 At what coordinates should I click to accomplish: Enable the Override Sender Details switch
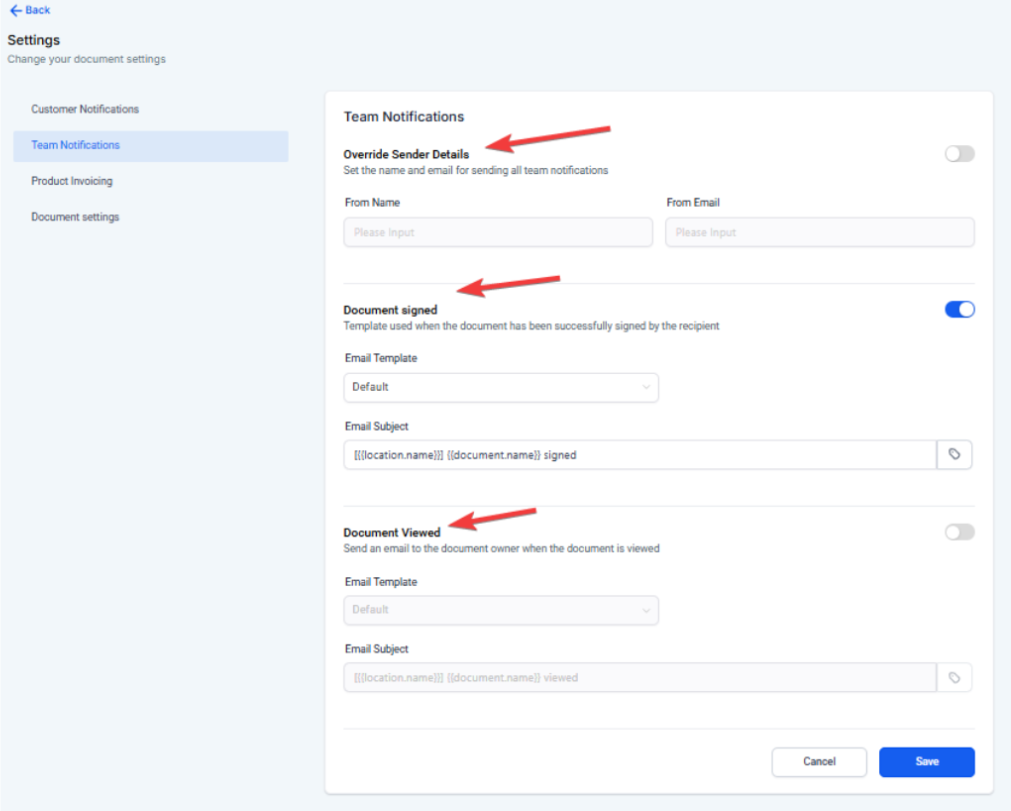(x=959, y=154)
